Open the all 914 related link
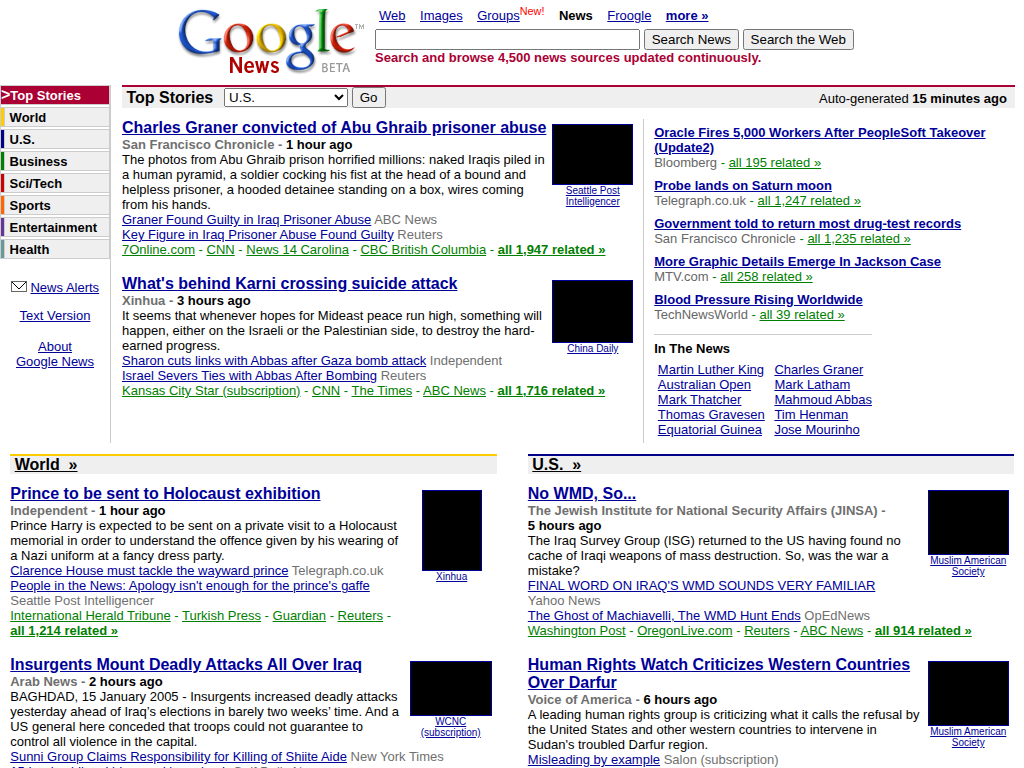Image resolution: width=1024 pixels, height=768 pixels. click(923, 631)
